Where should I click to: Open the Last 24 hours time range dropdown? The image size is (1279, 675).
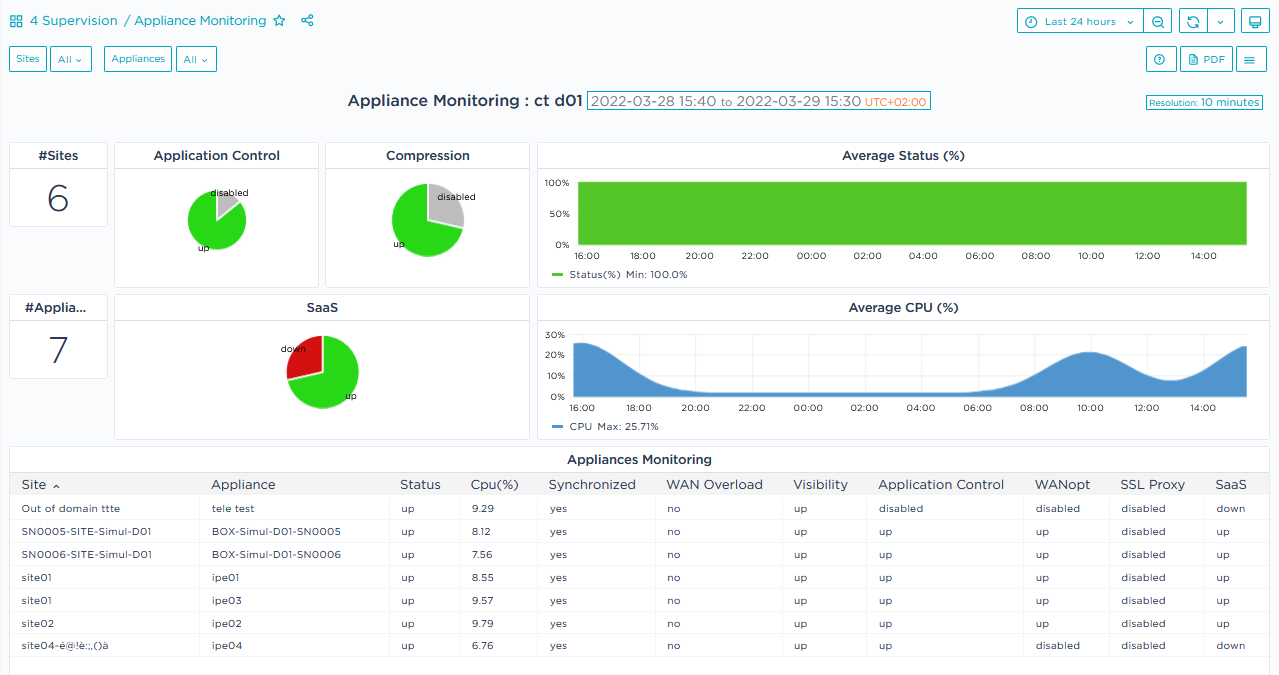[x=1079, y=20]
